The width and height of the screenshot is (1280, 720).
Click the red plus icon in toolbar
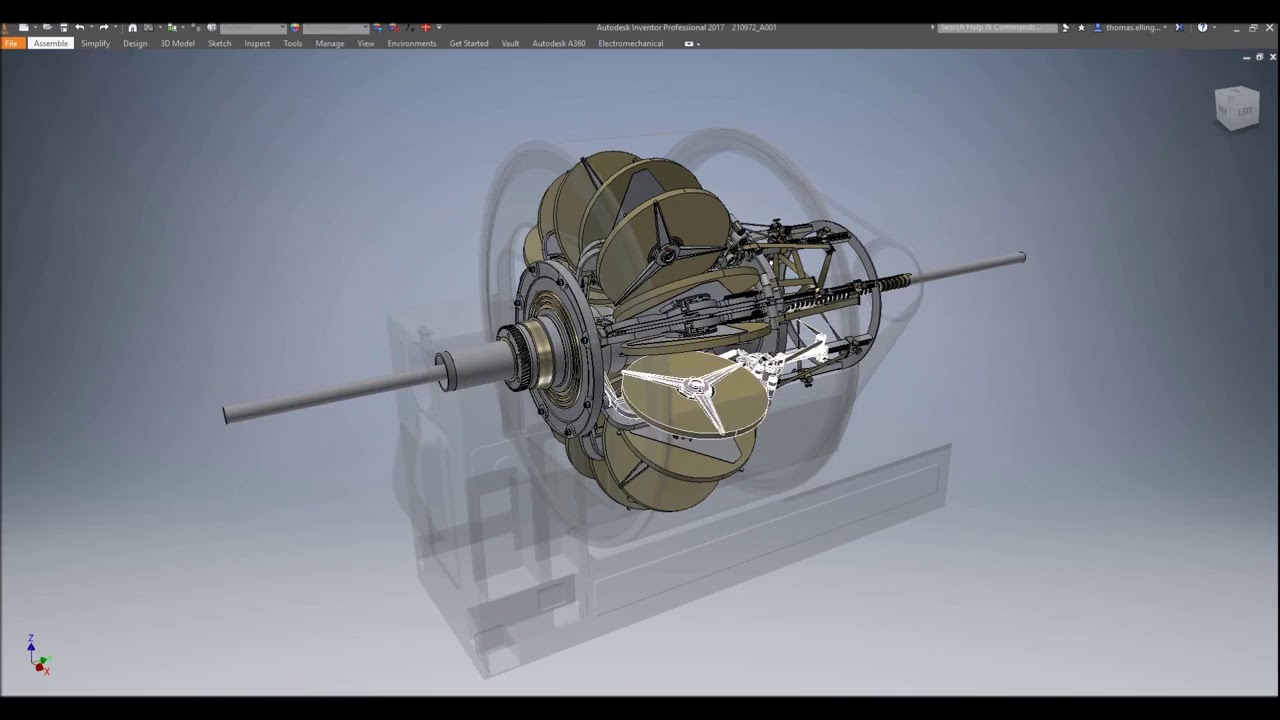point(426,27)
